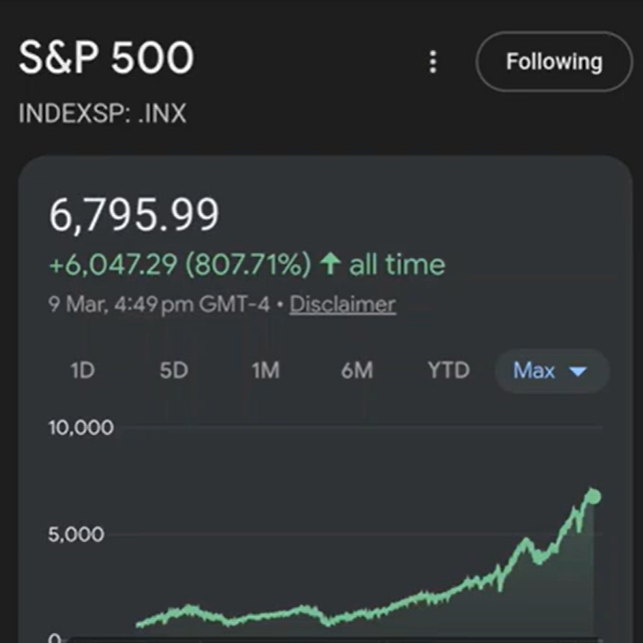Open the Disclaimer link
This screenshot has width=643, height=643.
coord(342,304)
